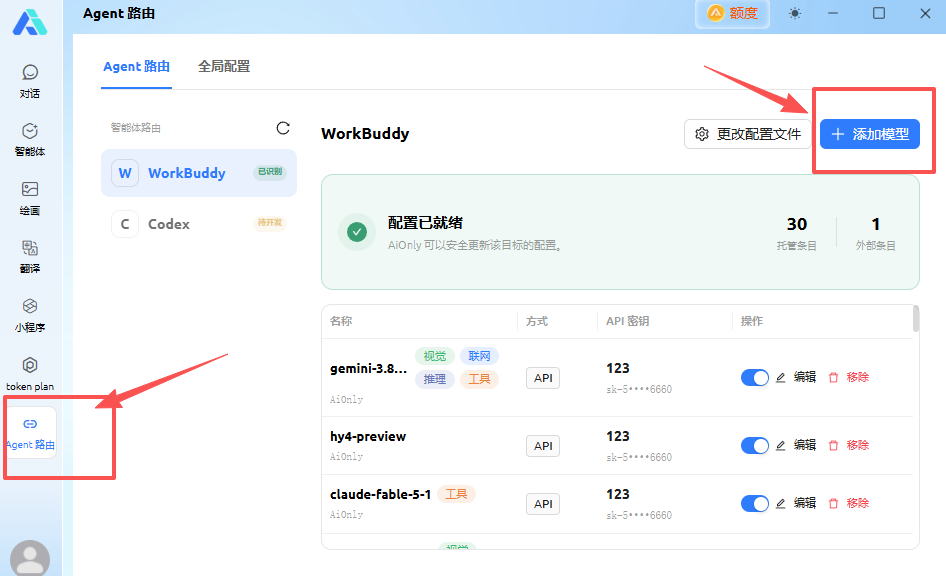946x576 pixels.
Task: Click the 推理 tag on gemini-3.8 row
Action: point(434,379)
